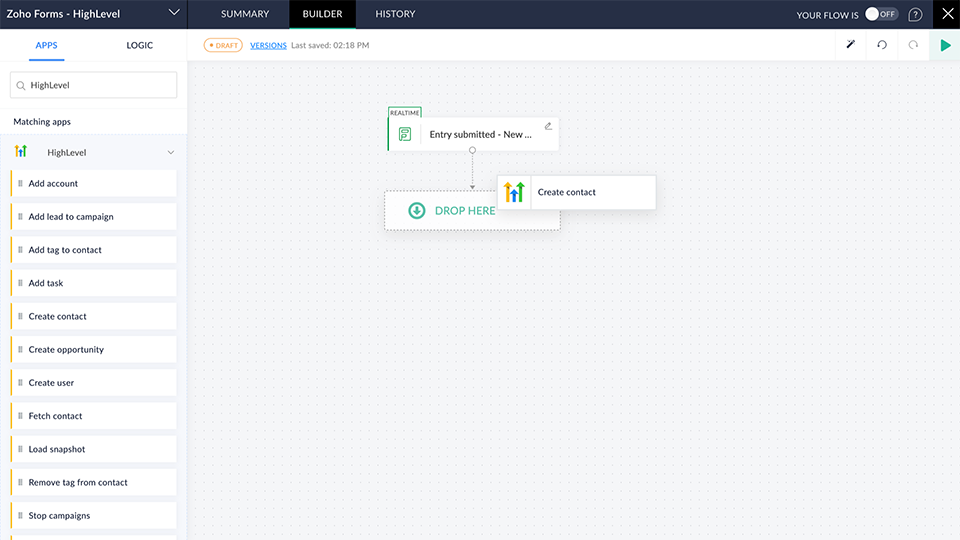Select the Add tag to contact action
960x540 pixels.
tap(94, 250)
